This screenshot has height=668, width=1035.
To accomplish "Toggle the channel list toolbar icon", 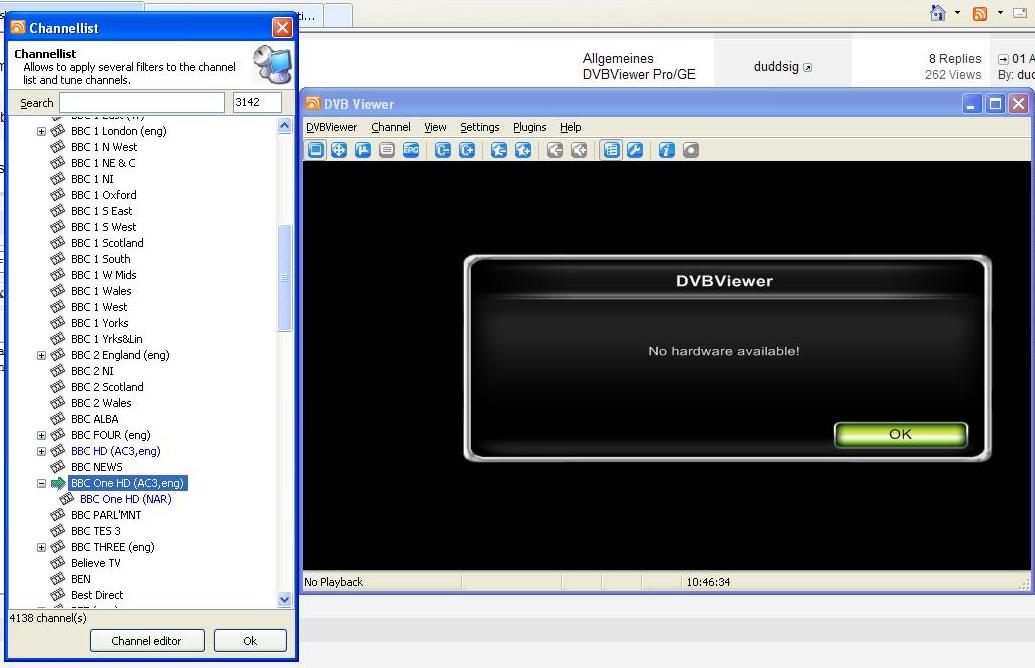I will click(x=611, y=150).
